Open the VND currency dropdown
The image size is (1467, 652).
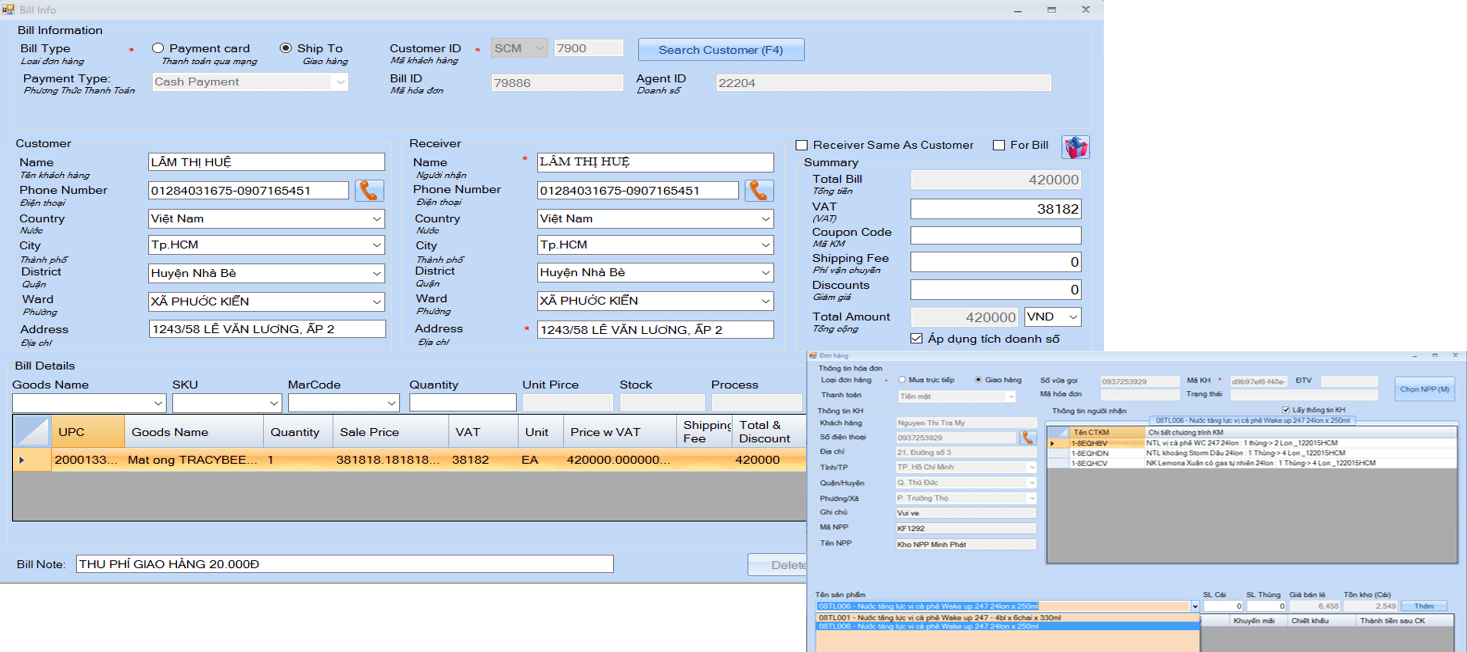click(1073, 317)
